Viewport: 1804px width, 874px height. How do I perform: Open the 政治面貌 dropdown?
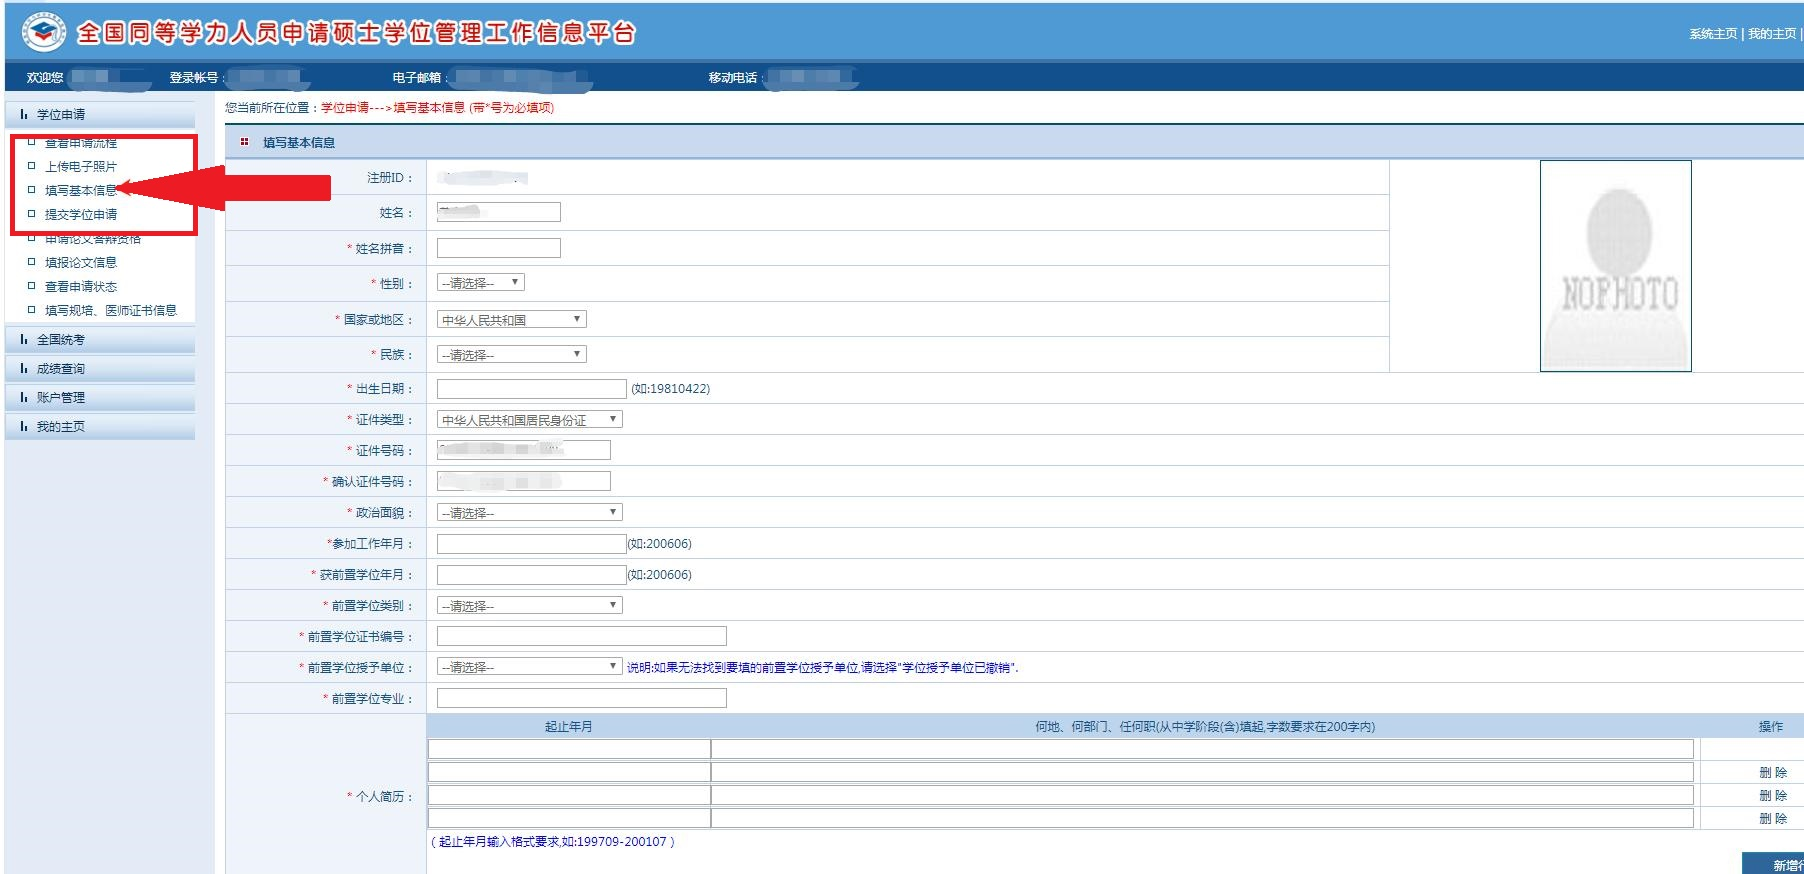coord(529,513)
